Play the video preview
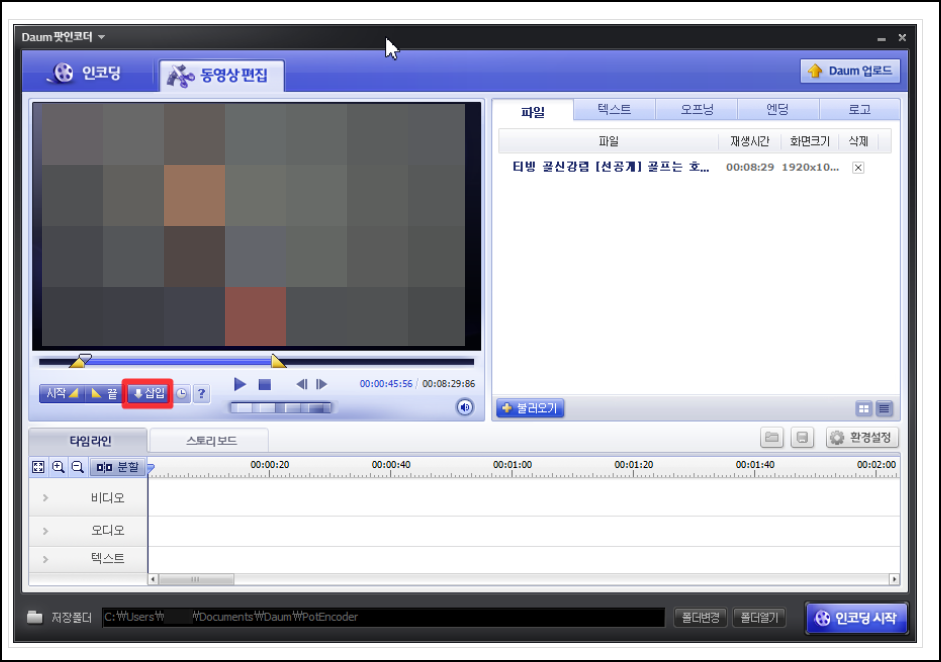Screen dimensions: 941x662 (x=239, y=384)
